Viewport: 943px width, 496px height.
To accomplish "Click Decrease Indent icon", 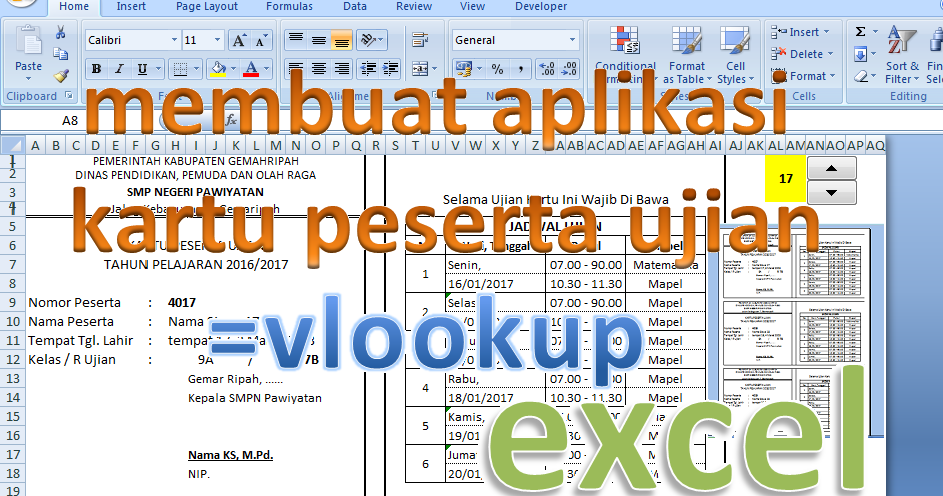I will click(x=368, y=69).
